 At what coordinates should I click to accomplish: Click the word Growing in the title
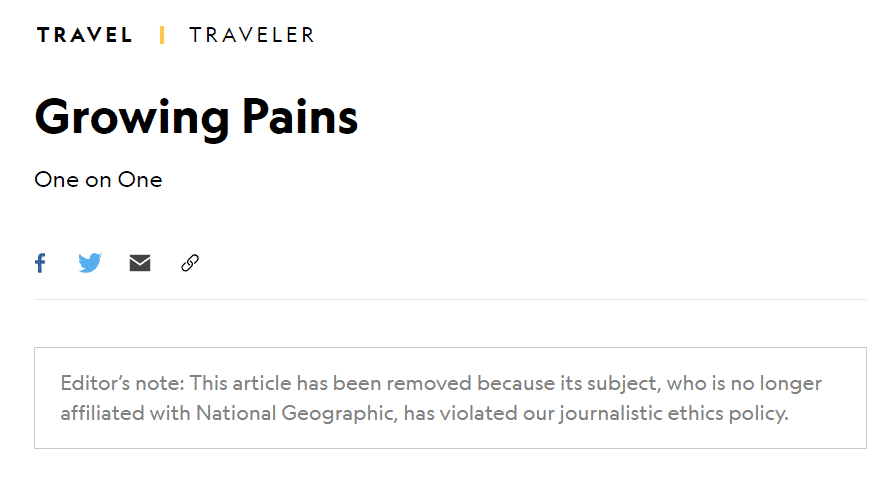(x=132, y=119)
